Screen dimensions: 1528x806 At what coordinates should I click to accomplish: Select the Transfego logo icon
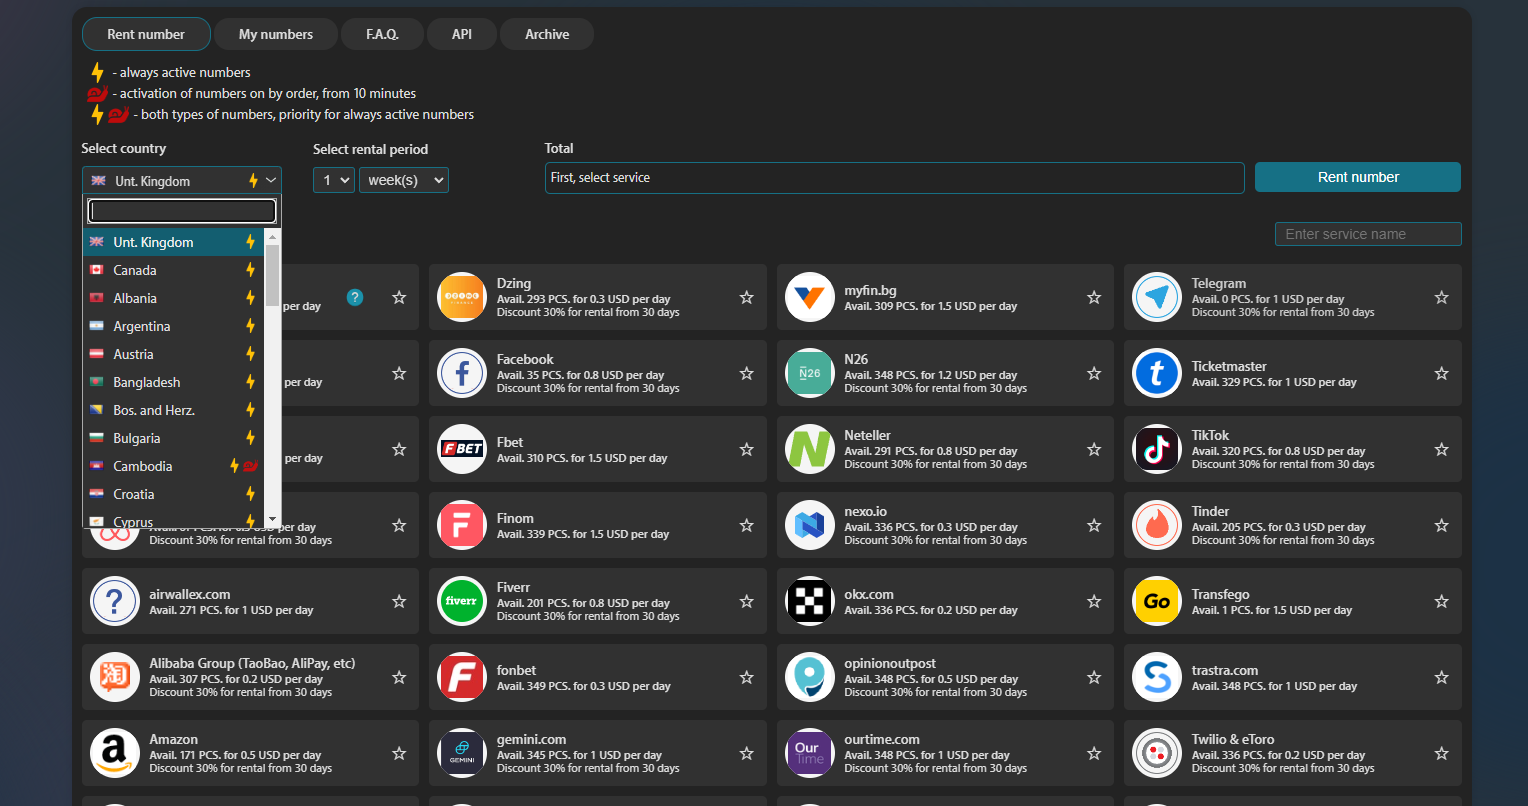pos(1157,601)
